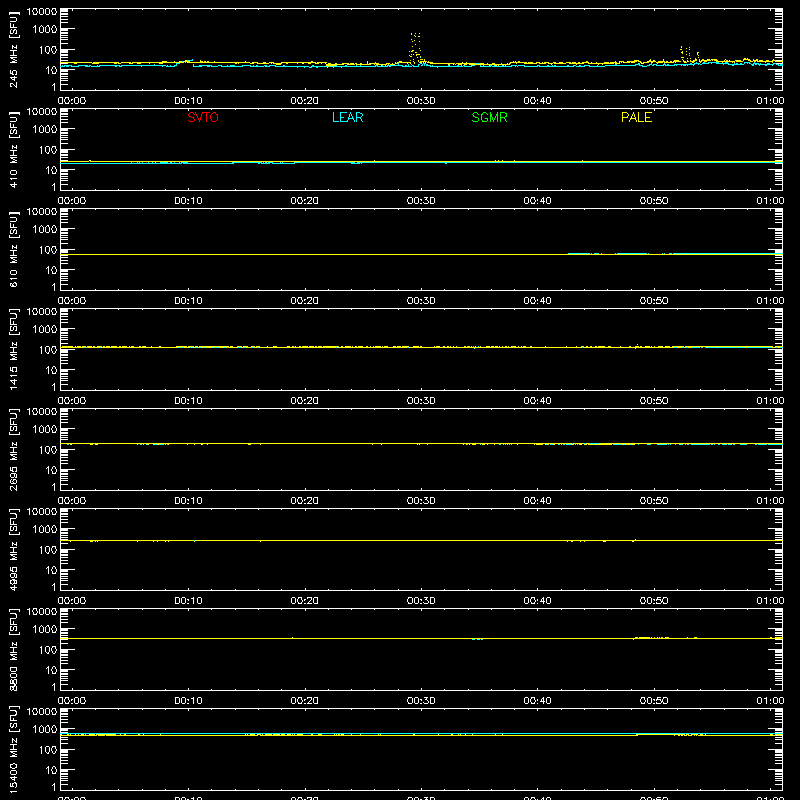Click the 10000 y-axis label of the 2695 MHz plot

[42, 412]
